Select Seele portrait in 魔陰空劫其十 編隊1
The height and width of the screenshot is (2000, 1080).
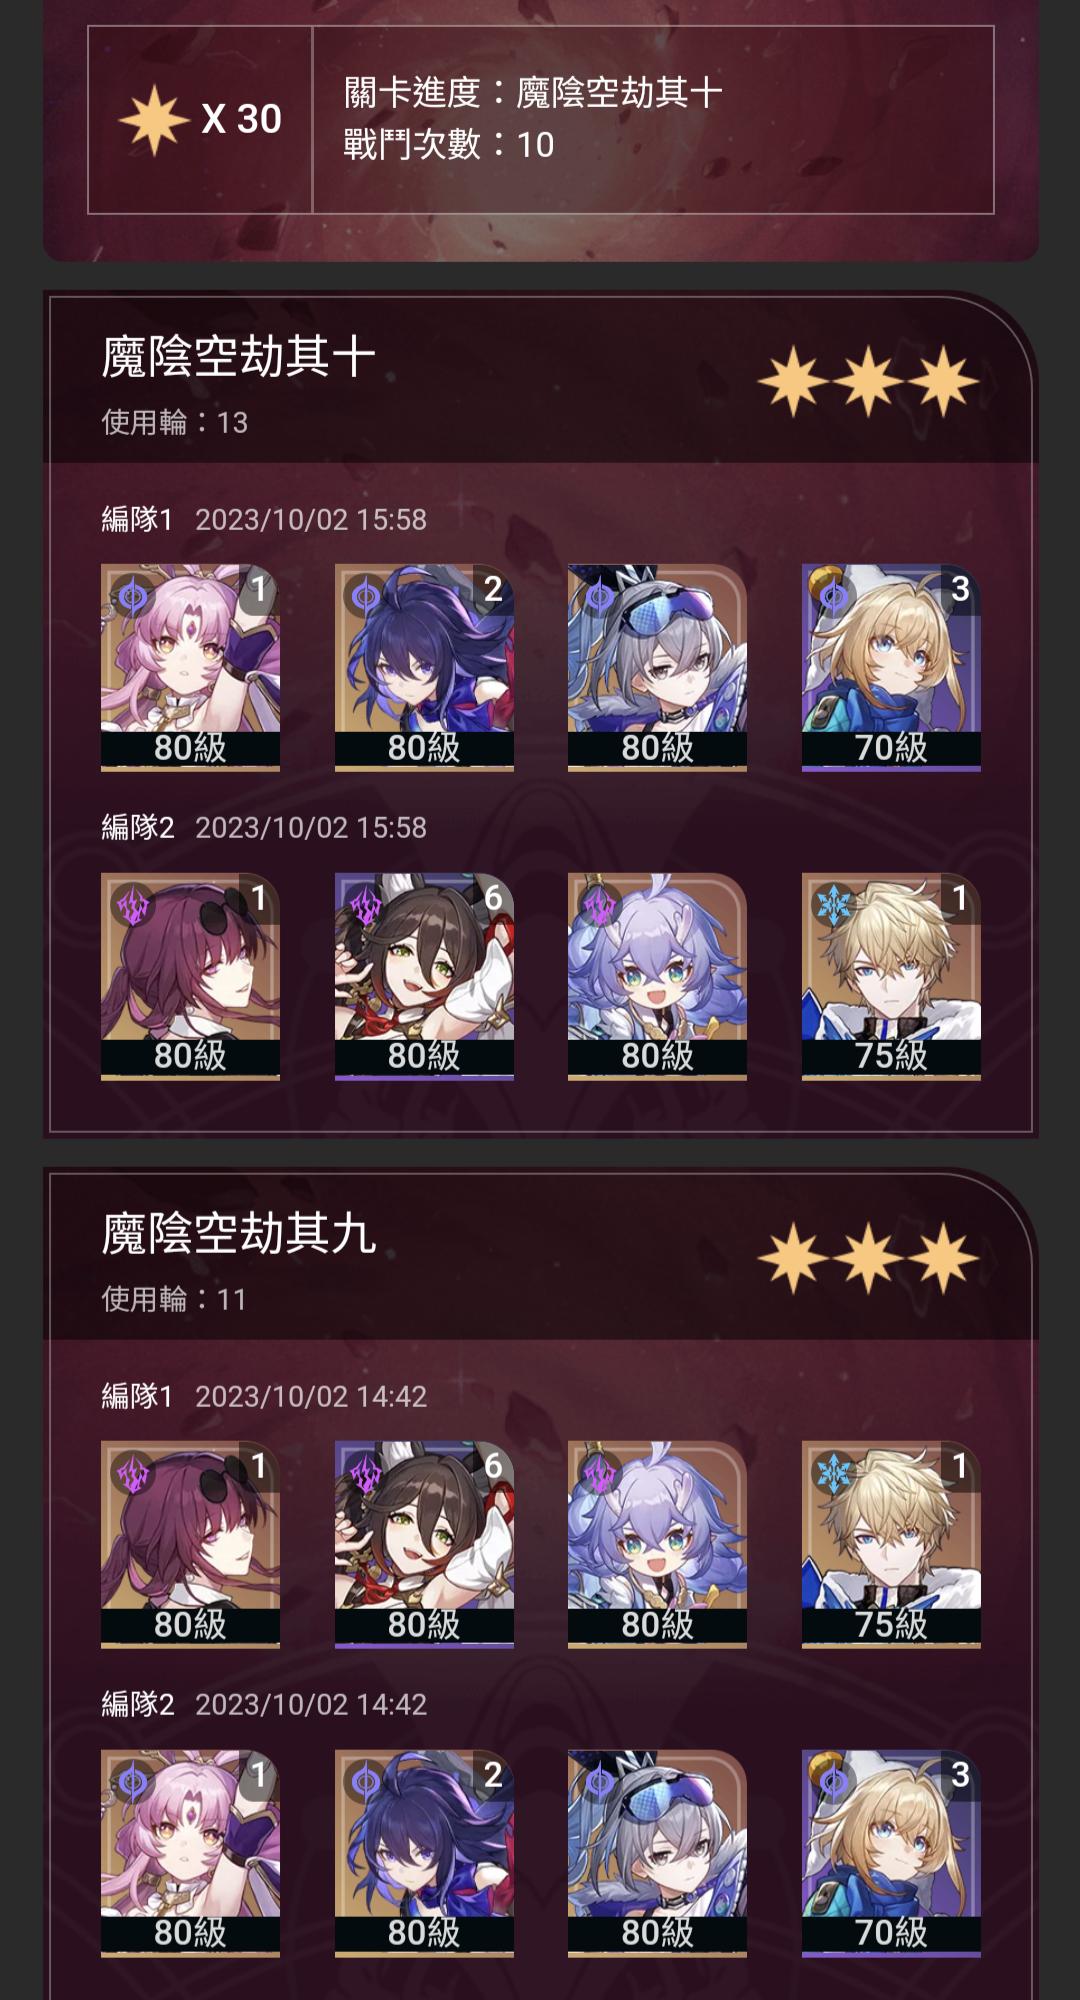tap(424, 667)
